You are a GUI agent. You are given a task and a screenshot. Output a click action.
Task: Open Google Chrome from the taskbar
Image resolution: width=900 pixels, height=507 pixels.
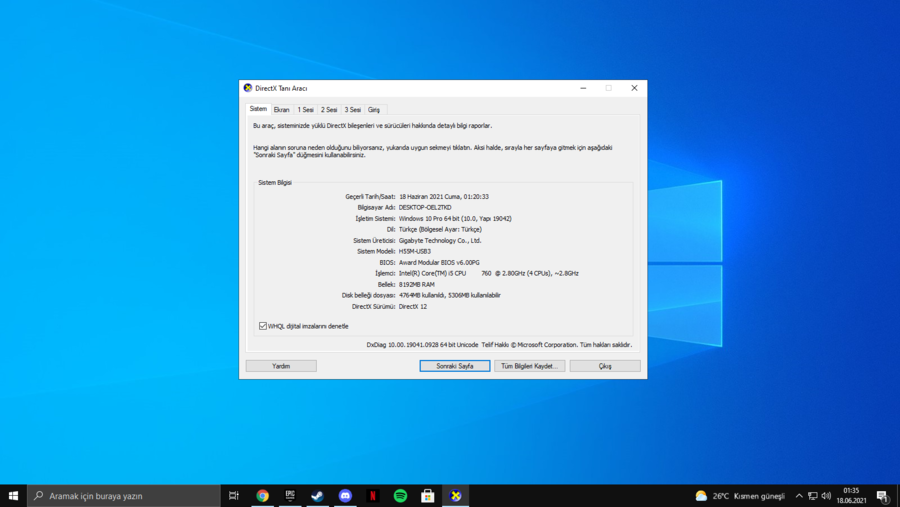(262, 496)
